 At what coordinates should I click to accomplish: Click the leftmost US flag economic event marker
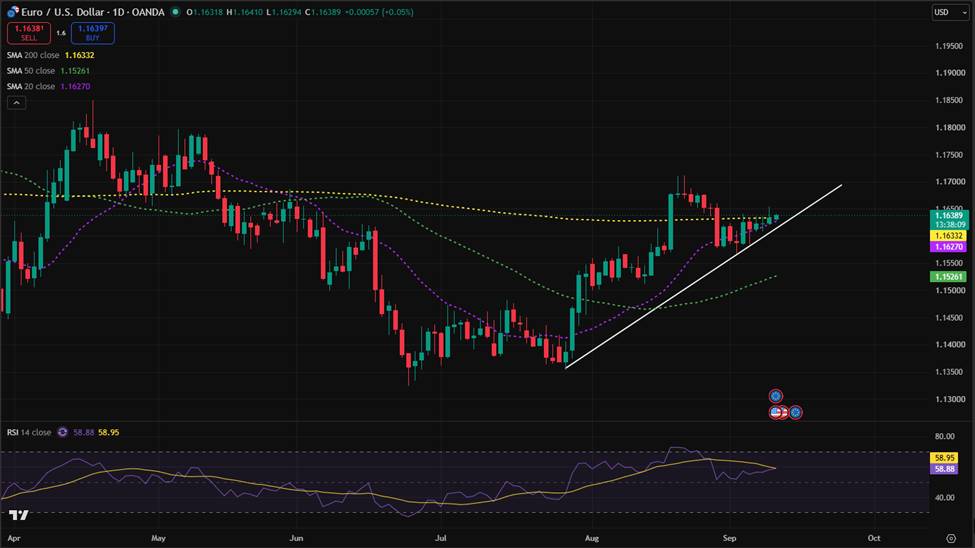pyautogui.click(x=775, y=412)
